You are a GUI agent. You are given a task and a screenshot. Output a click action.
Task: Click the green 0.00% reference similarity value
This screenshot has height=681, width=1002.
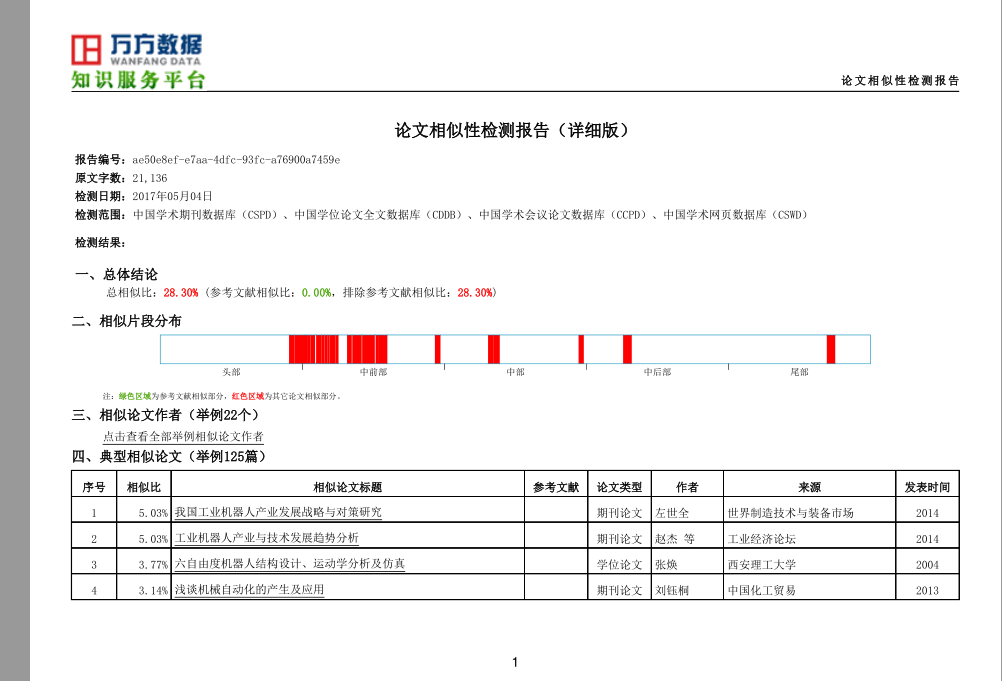click(x=316, y=293)
